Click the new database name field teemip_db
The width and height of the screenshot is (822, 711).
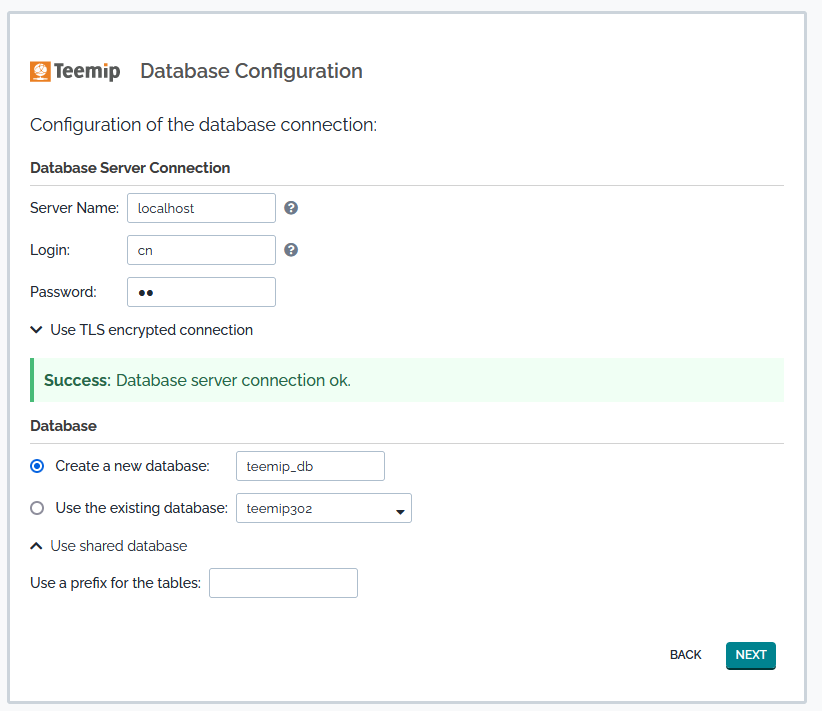(x=310, y=466)
